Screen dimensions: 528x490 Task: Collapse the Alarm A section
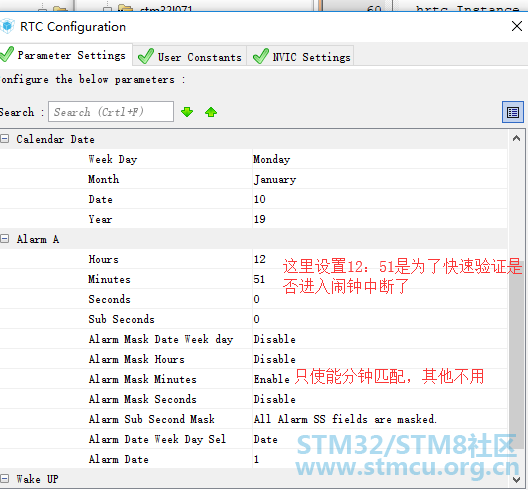(4, 238)
